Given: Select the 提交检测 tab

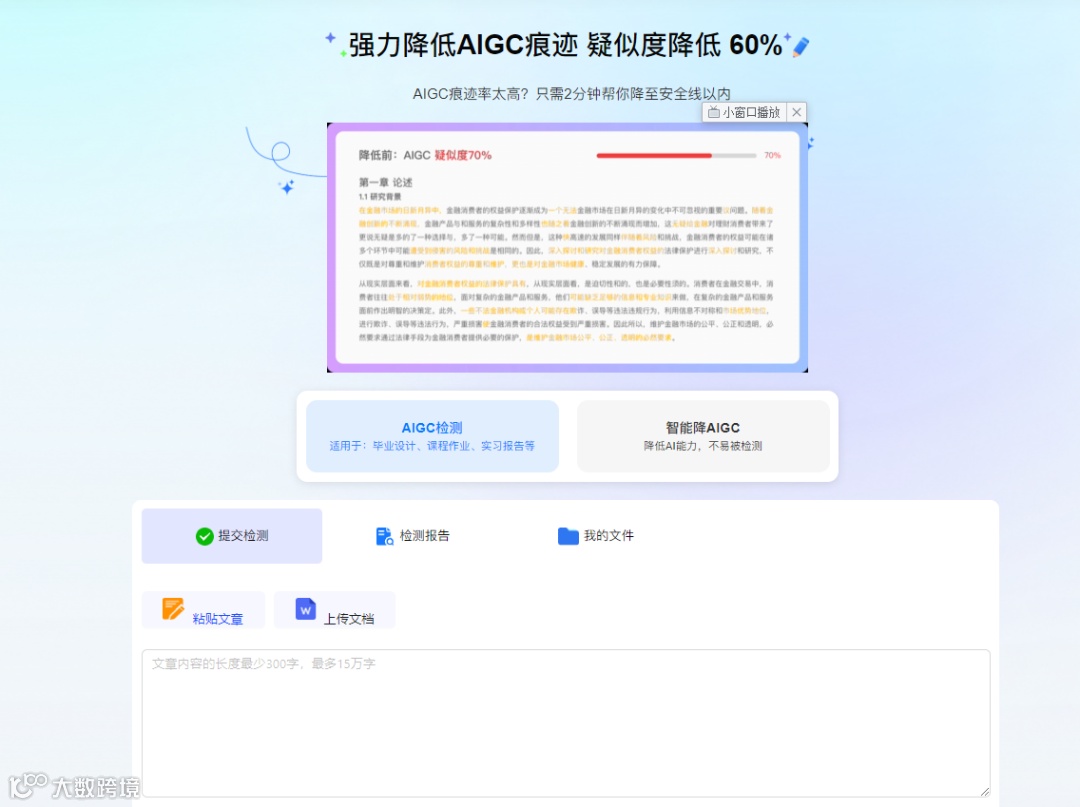Looking at the screenshot, I should [x=231, y=535].
